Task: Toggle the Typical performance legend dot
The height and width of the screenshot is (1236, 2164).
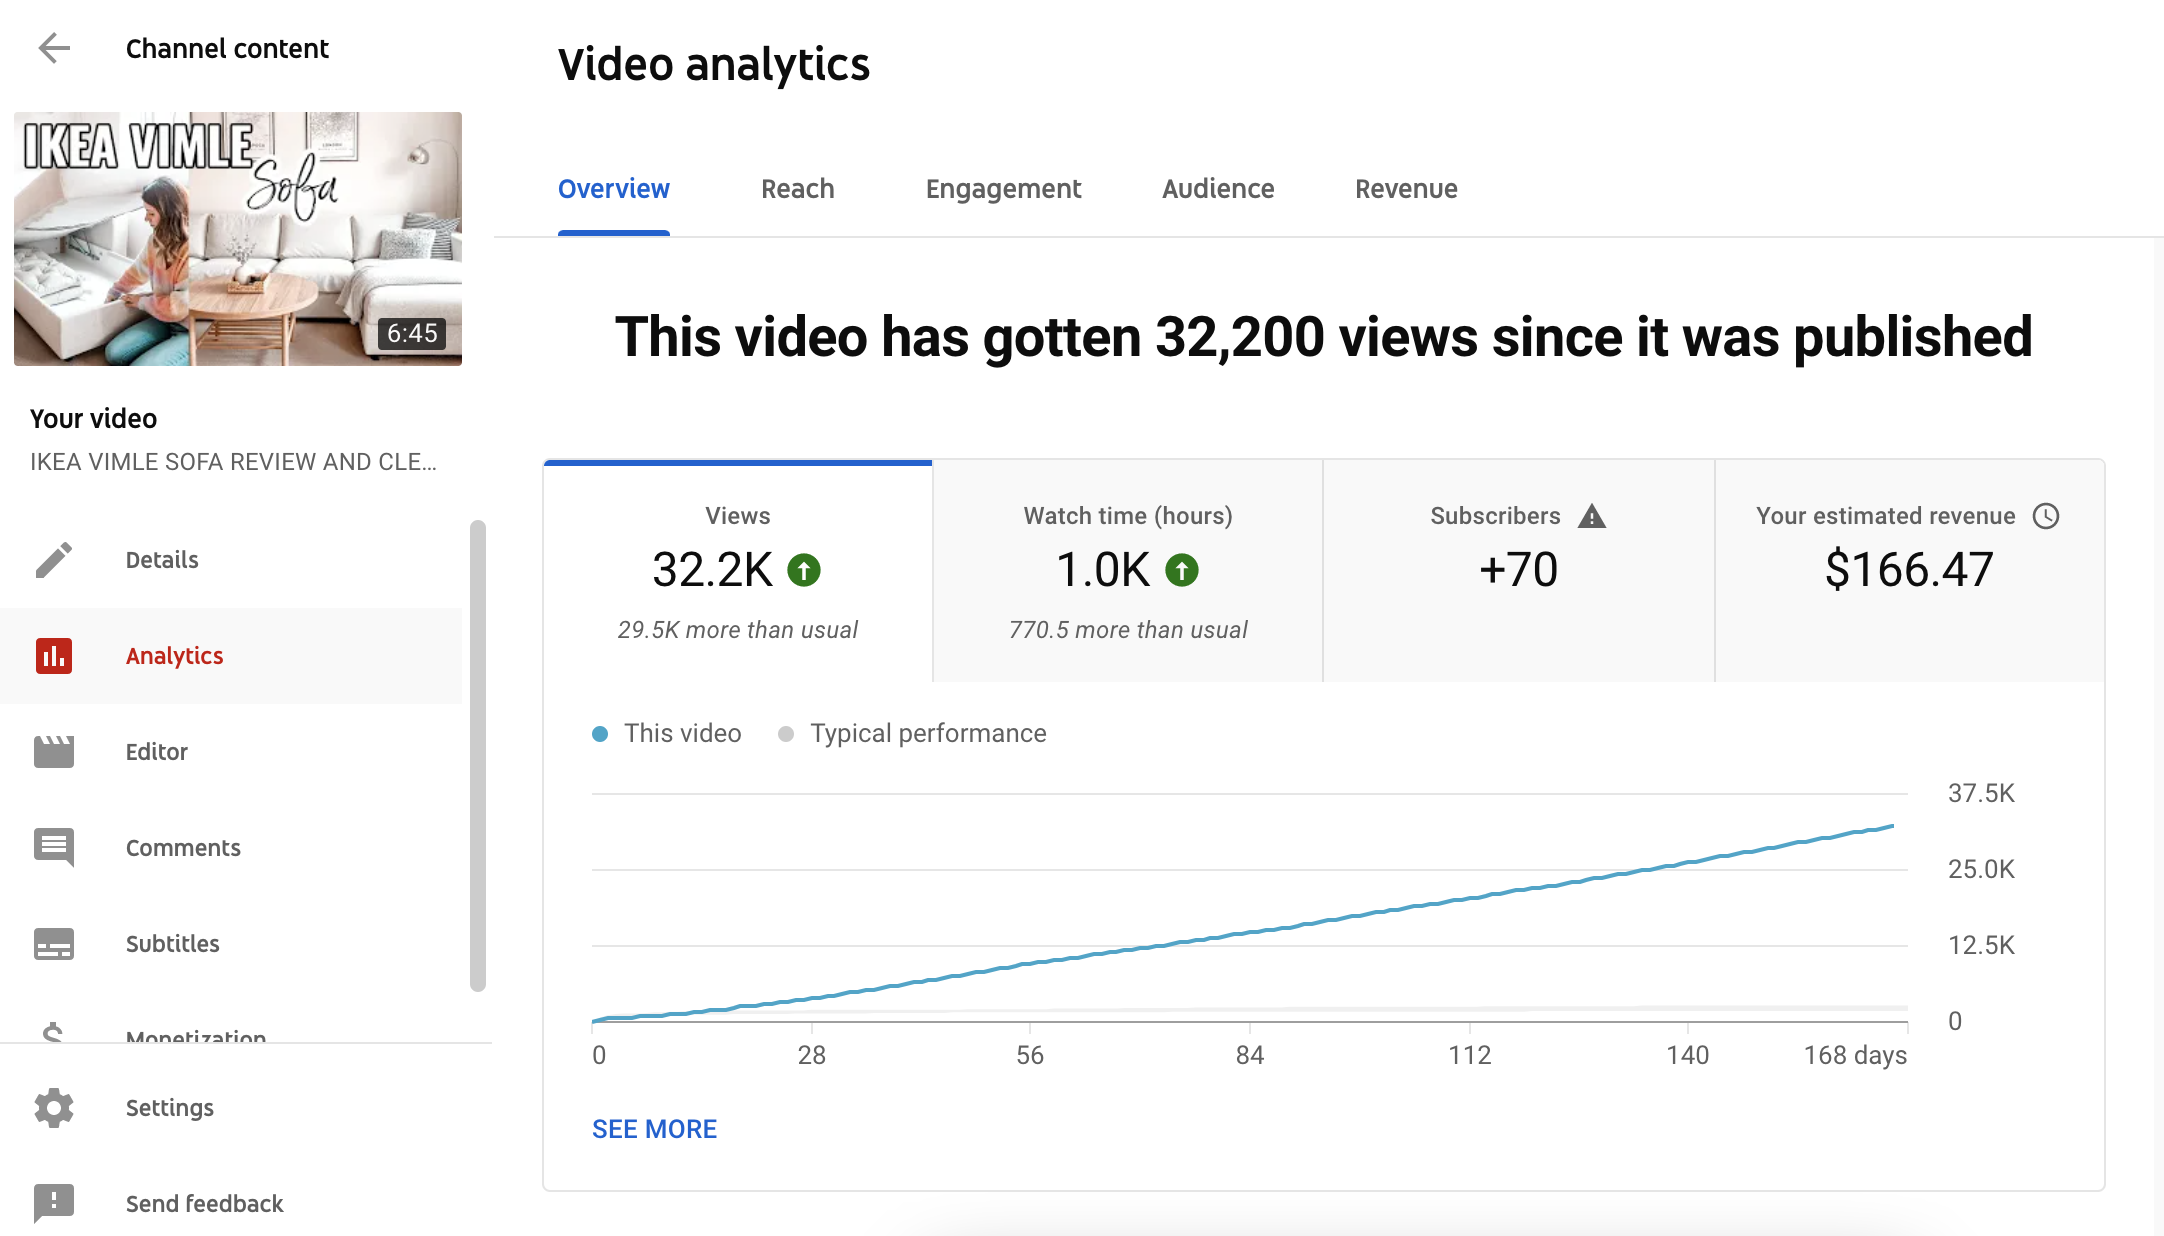Action: click(786, 734)
